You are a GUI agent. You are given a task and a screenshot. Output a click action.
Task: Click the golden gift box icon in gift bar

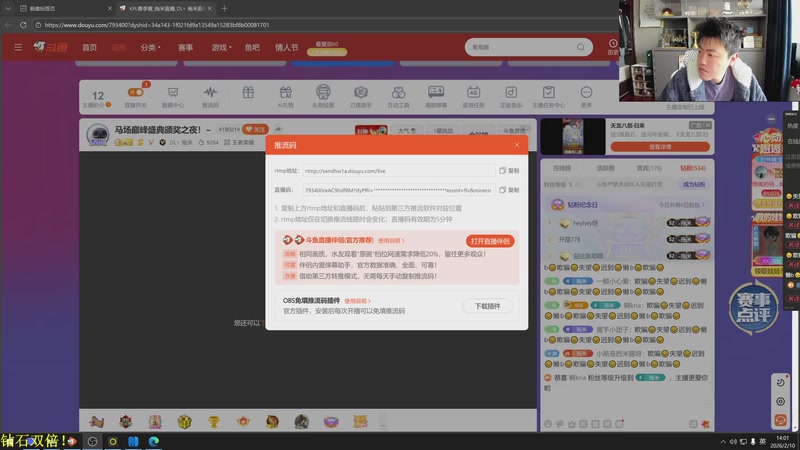coord(184,421)
